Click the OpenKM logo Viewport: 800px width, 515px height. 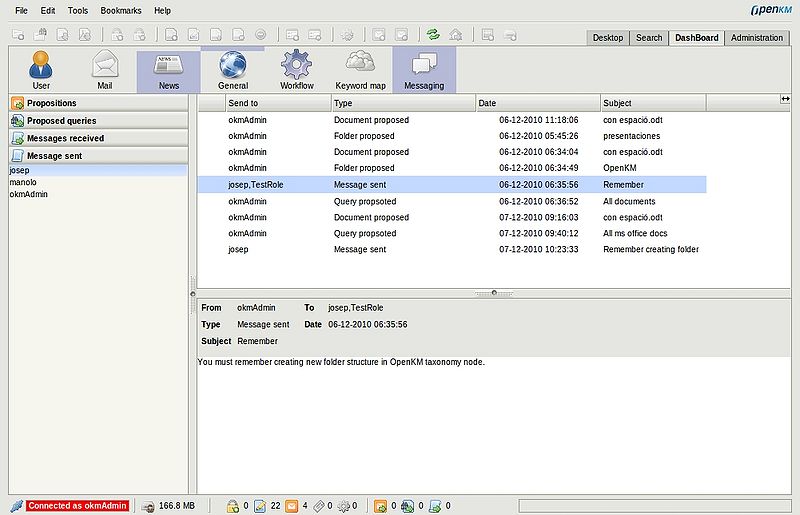point(771,10)
